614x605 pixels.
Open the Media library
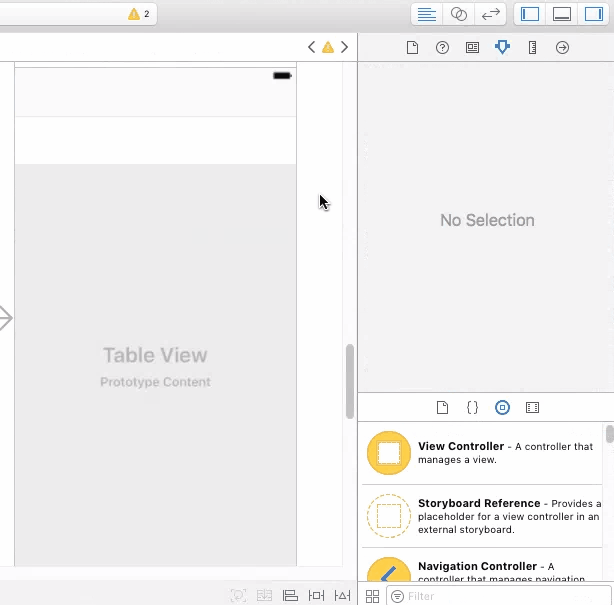coord(532,408)
